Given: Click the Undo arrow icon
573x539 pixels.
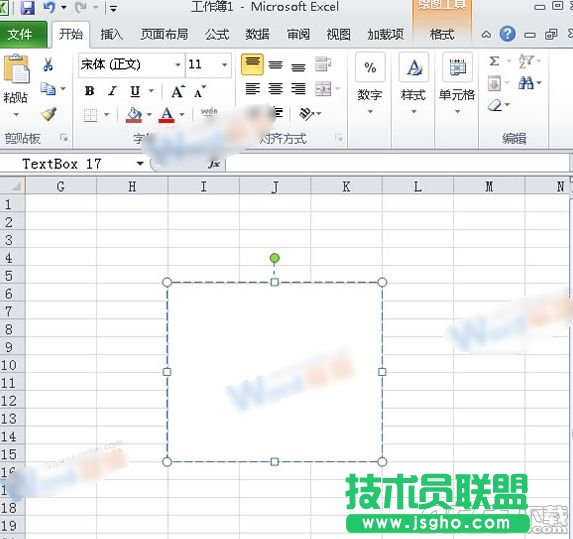Looking at the screenshot, I should (49, 7).
